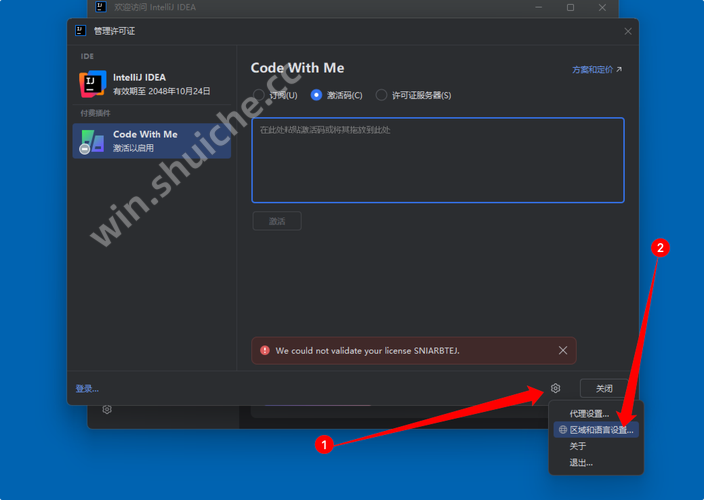Select Code With Me paid plugin entry
Image resolution: width=704 pixels, height=500 pixels.
pos(152,141)
